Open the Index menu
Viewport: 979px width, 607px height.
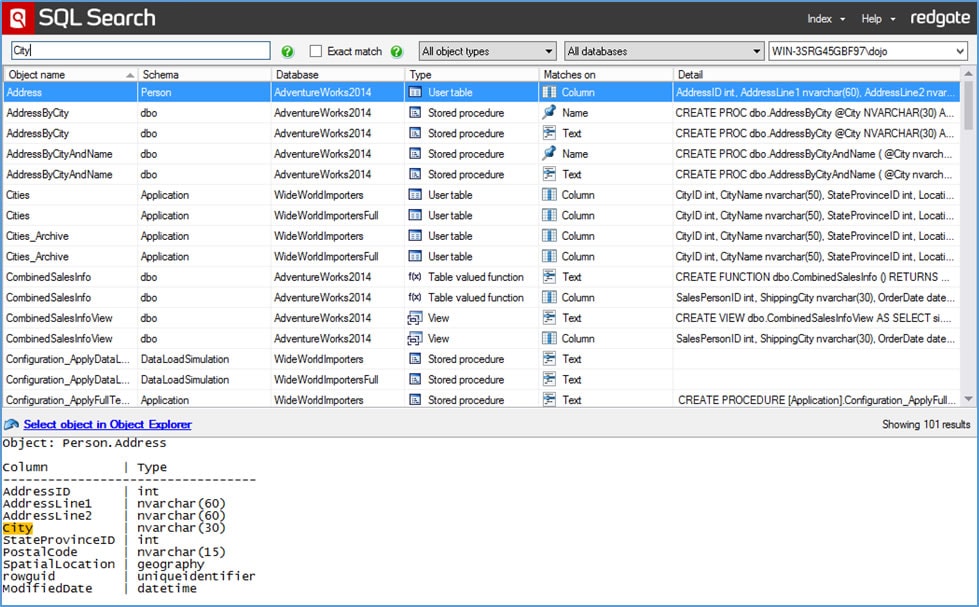click(825, 19)
